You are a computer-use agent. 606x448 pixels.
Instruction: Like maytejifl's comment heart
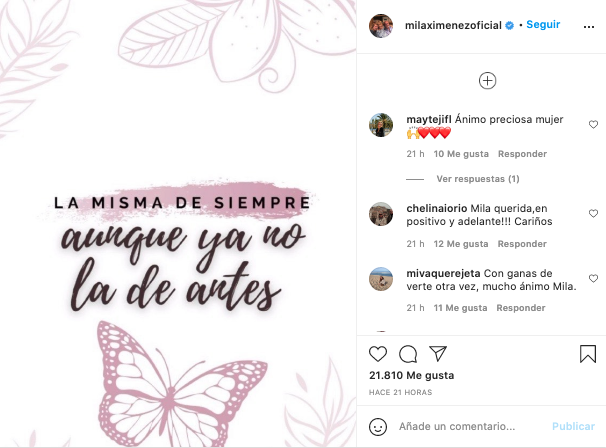coord(593,124)
